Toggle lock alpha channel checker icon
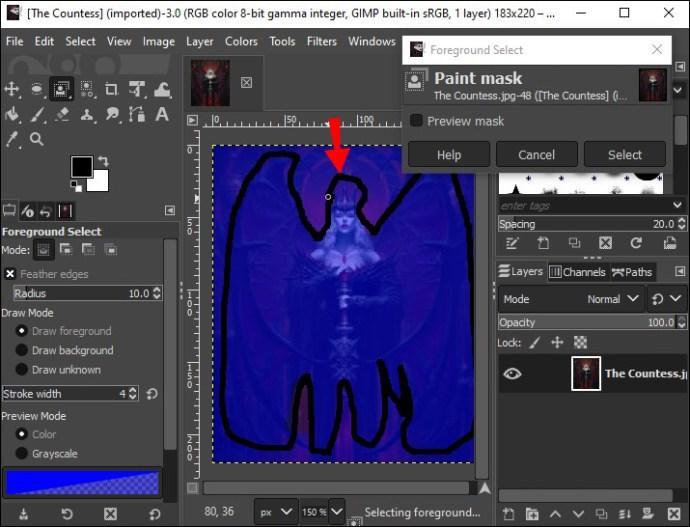 pyautogui.click(x=580, y=343)
